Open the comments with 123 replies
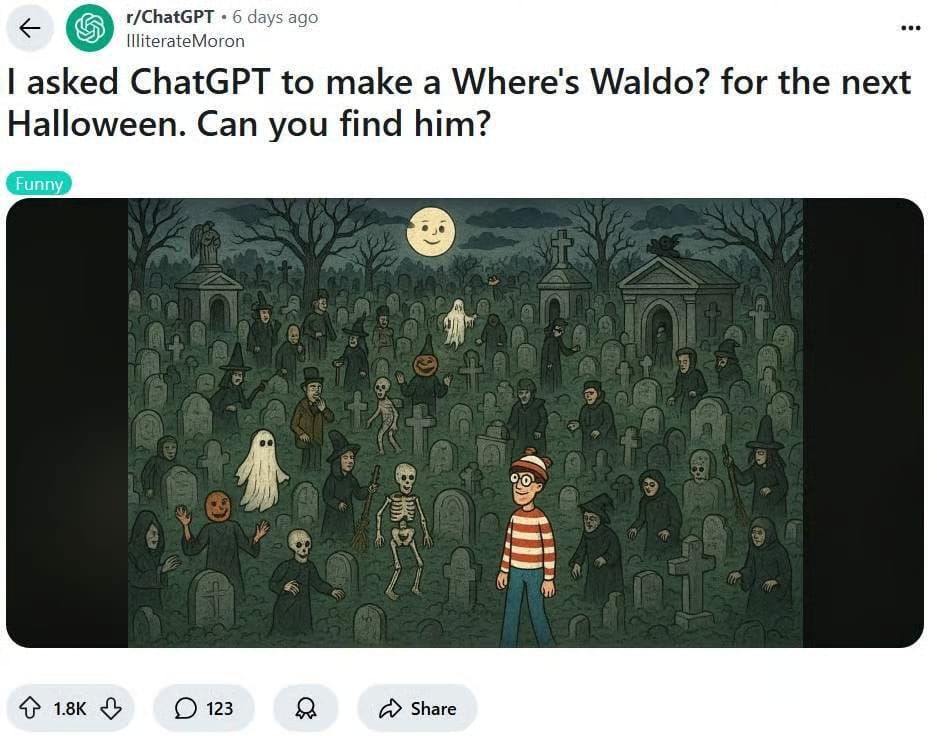937x736 pixels. tap(204, 709)
